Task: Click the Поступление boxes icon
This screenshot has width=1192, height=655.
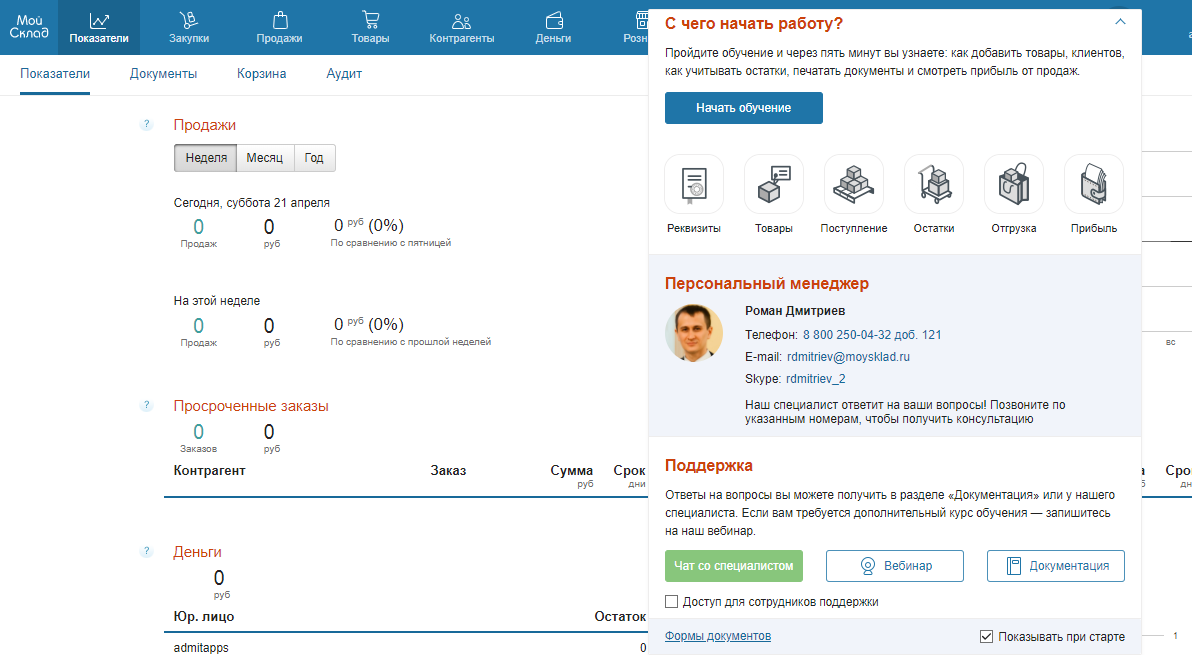Action: (854, 184)
